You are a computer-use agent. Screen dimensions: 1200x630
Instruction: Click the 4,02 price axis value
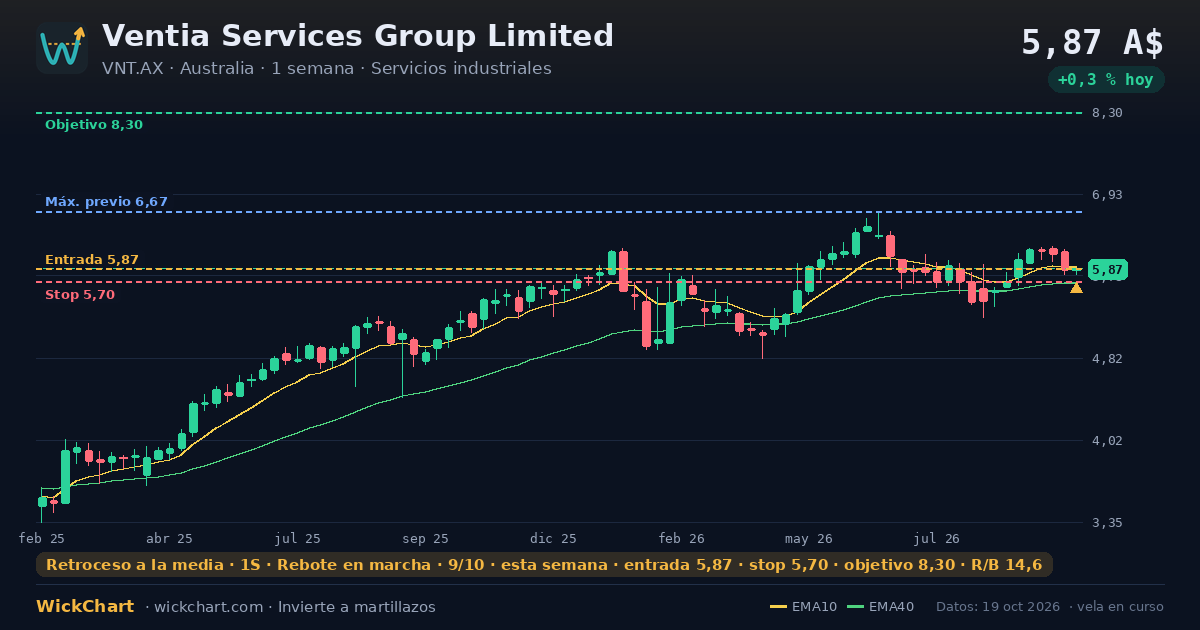(1107, 441)
